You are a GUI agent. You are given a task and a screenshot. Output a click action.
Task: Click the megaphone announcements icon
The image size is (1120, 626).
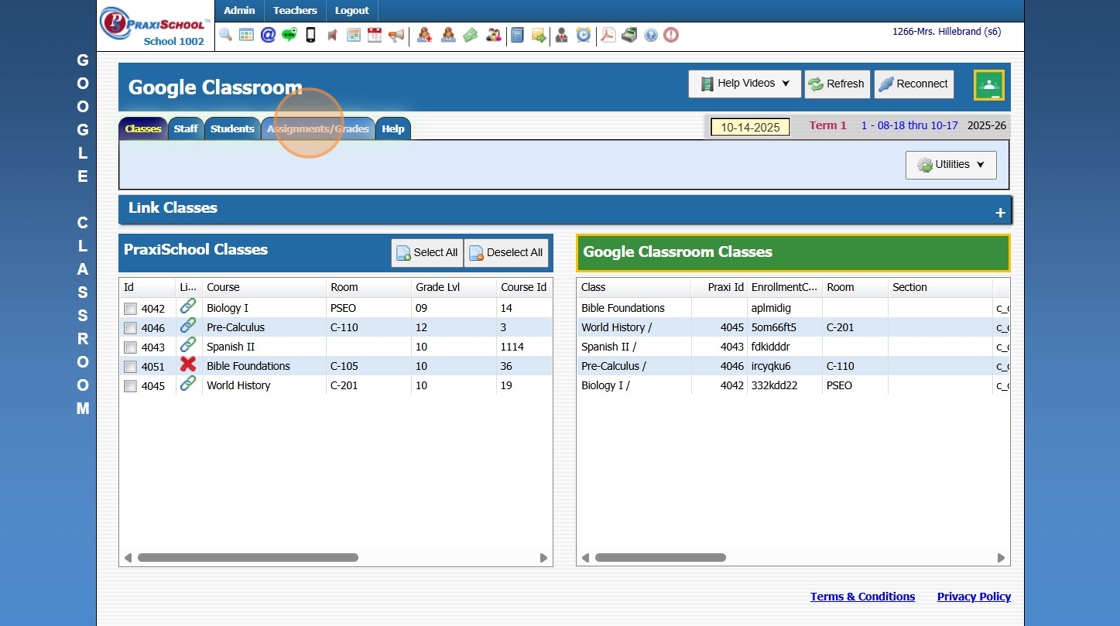click(397, 35)
